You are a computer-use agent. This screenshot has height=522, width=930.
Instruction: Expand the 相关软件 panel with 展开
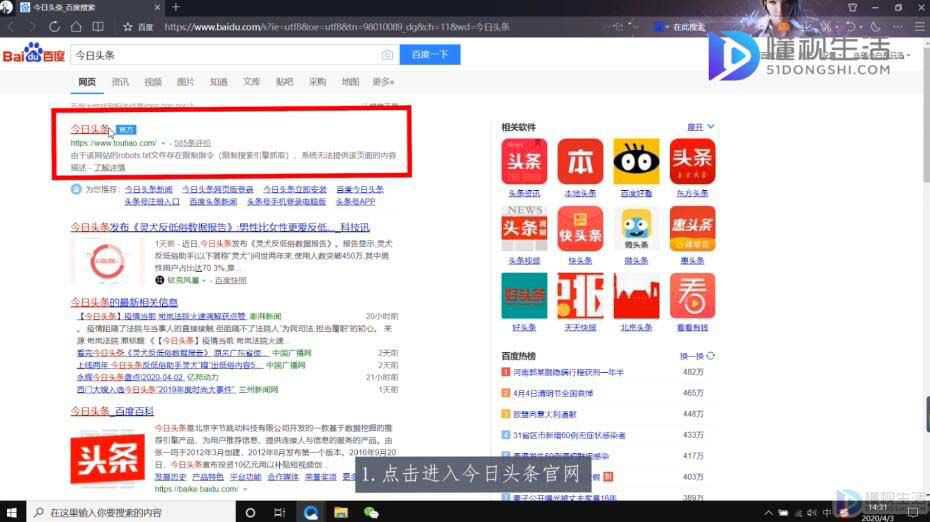(x=700, y=127)
